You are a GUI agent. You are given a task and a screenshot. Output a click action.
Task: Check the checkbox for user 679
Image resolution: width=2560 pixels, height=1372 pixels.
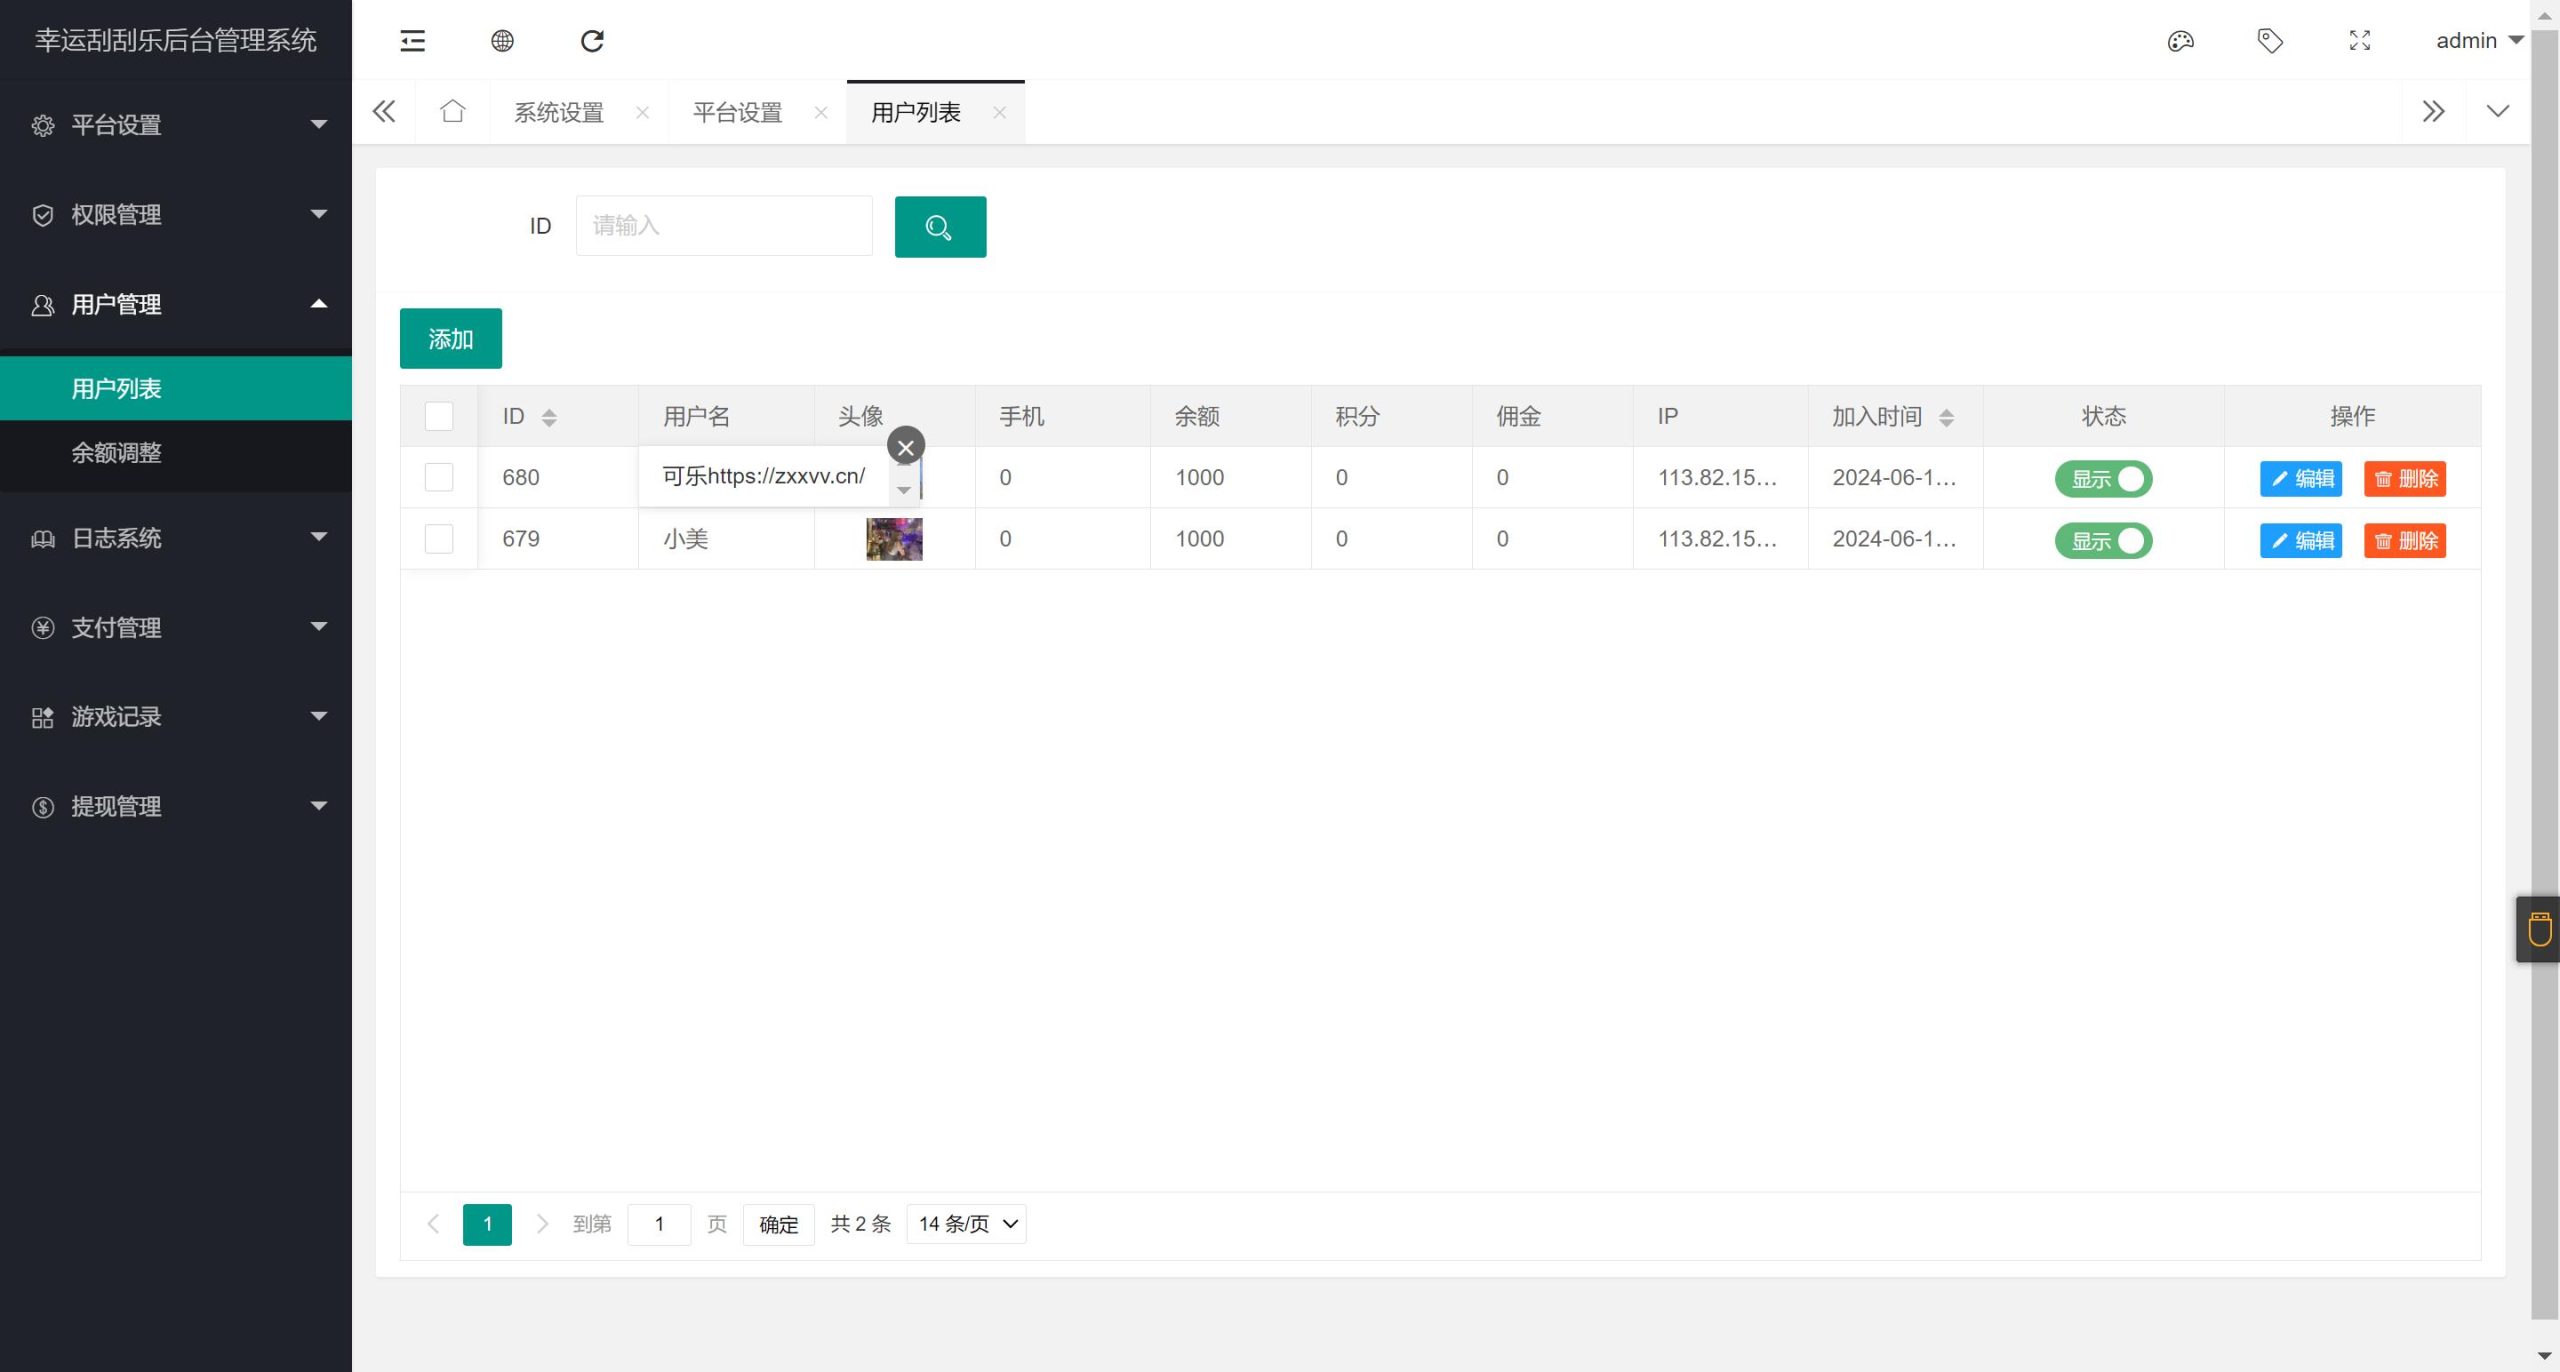click(x=439, y=539)
